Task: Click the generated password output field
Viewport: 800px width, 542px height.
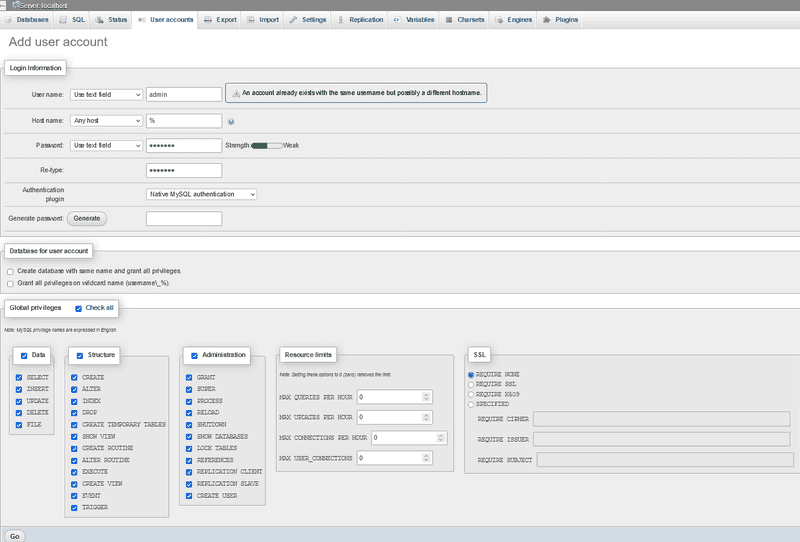Action: [184, 218]
